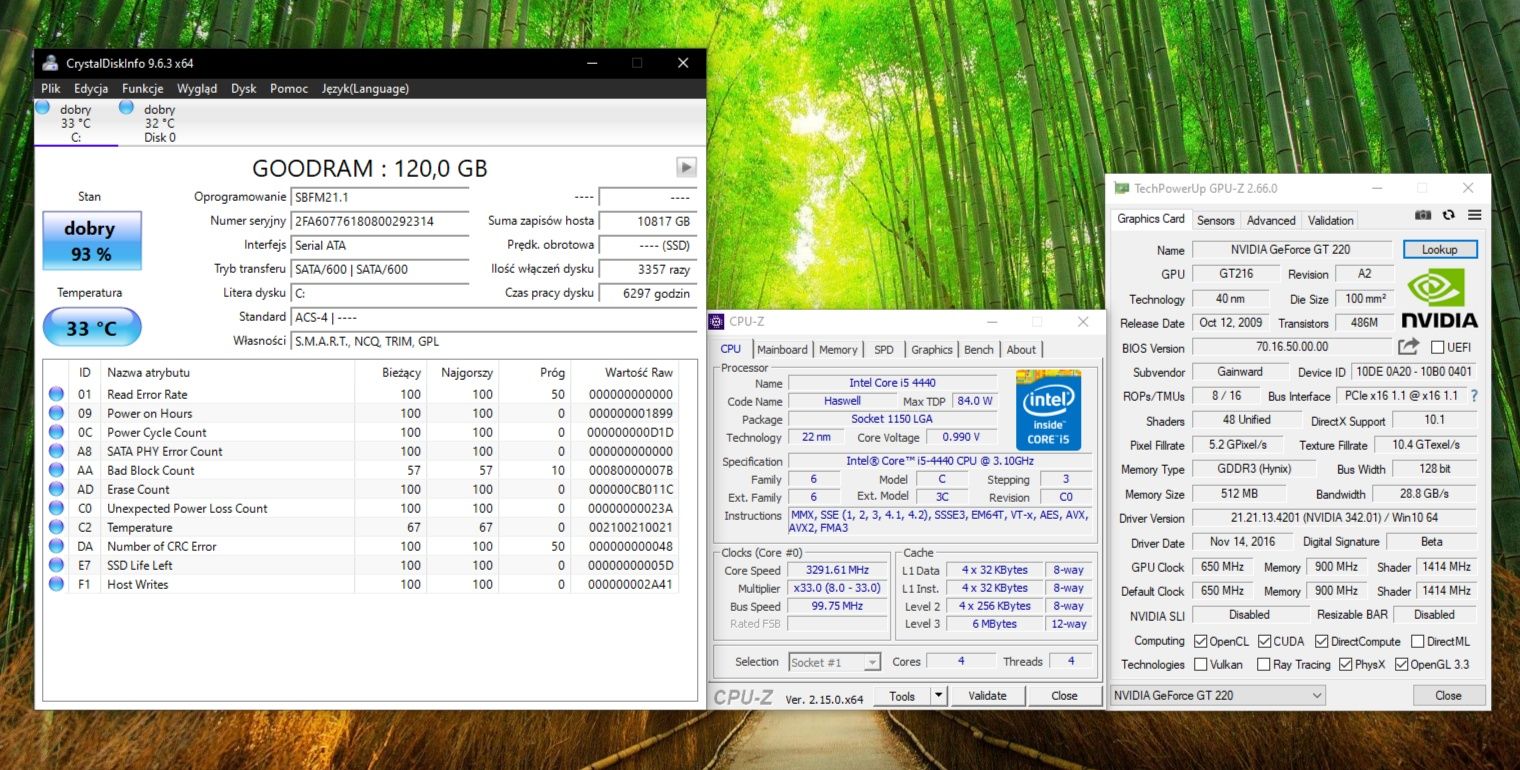The width and height of the screenshot is (1520, 770).
Task: Select the 'Power on Hours' attribute row
Action: tap(362, 413)
